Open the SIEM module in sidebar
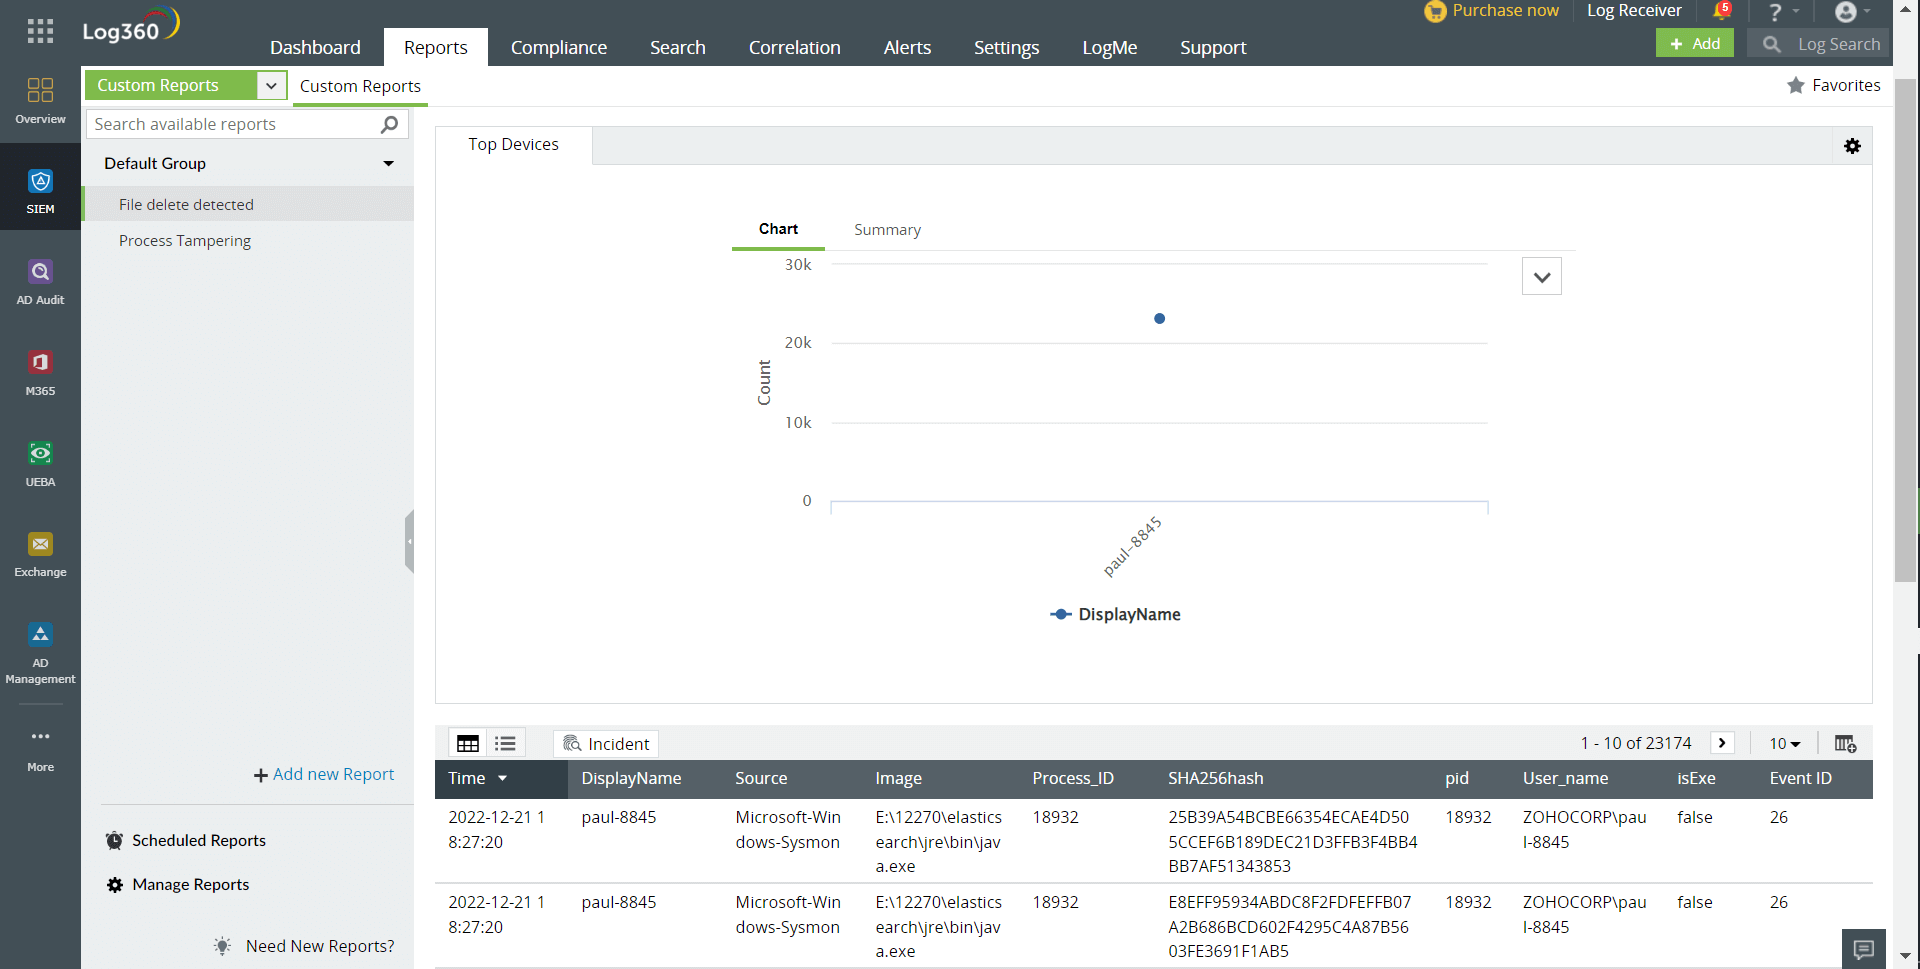 pos(40,190)
